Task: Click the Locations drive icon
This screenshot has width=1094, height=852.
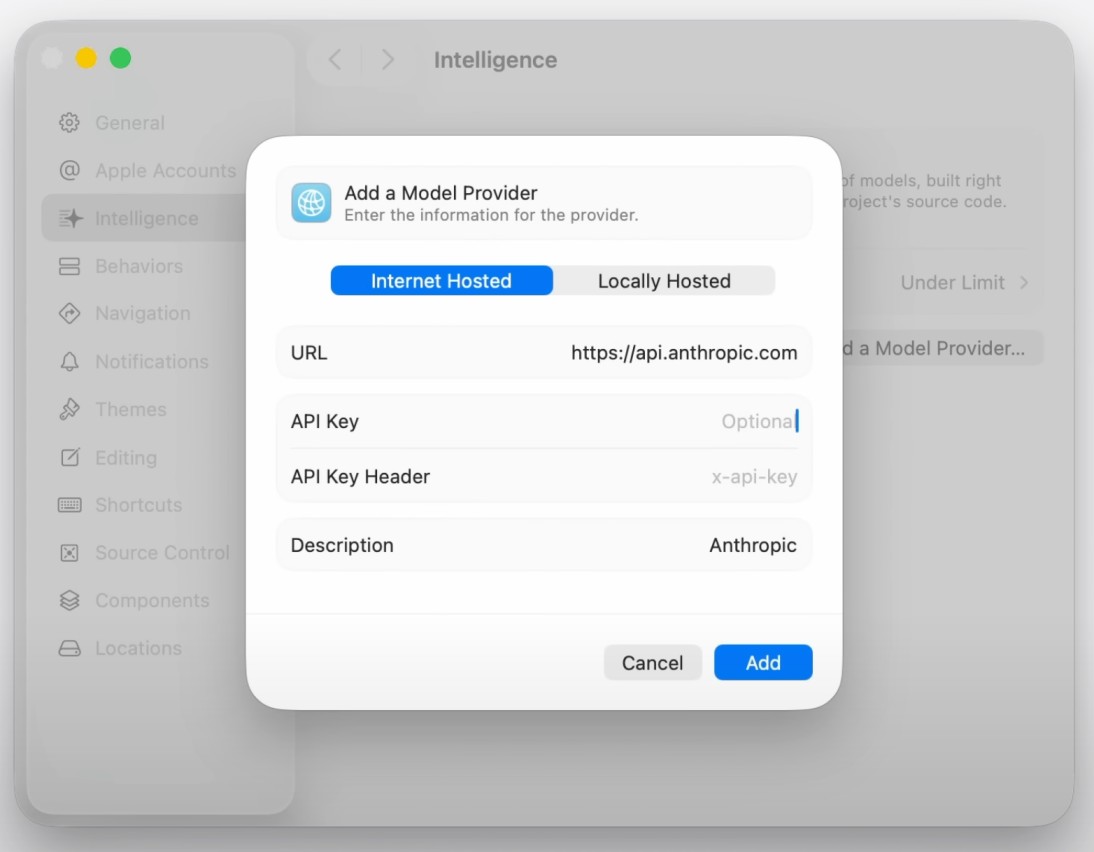Action: tap(69, 648)
